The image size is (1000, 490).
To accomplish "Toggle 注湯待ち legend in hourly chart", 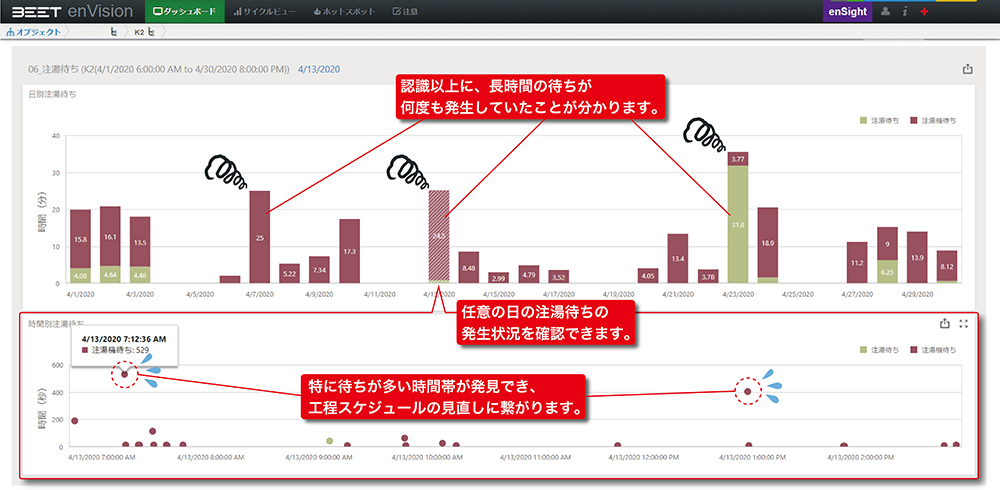I will point(880,350).
